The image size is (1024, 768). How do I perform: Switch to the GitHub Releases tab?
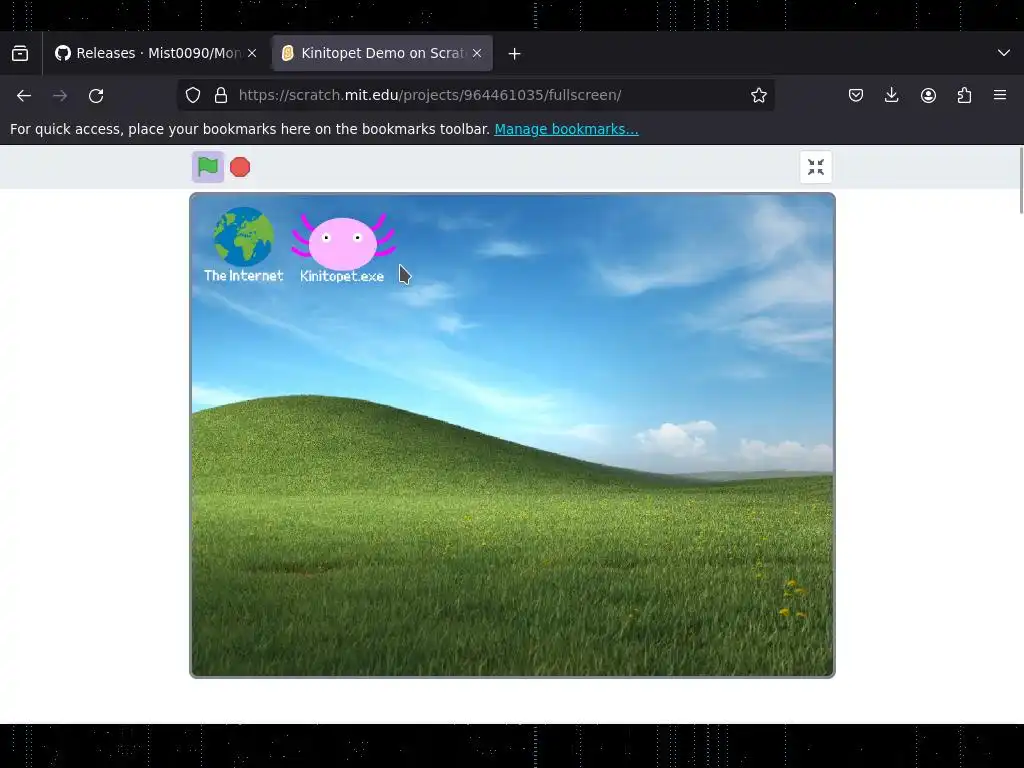coord(149,54)
